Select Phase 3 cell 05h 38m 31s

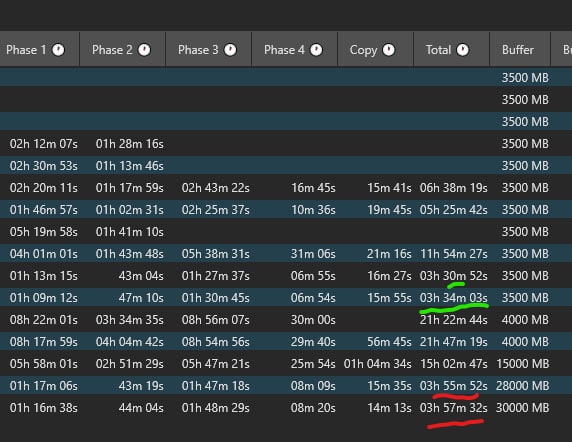216,254
